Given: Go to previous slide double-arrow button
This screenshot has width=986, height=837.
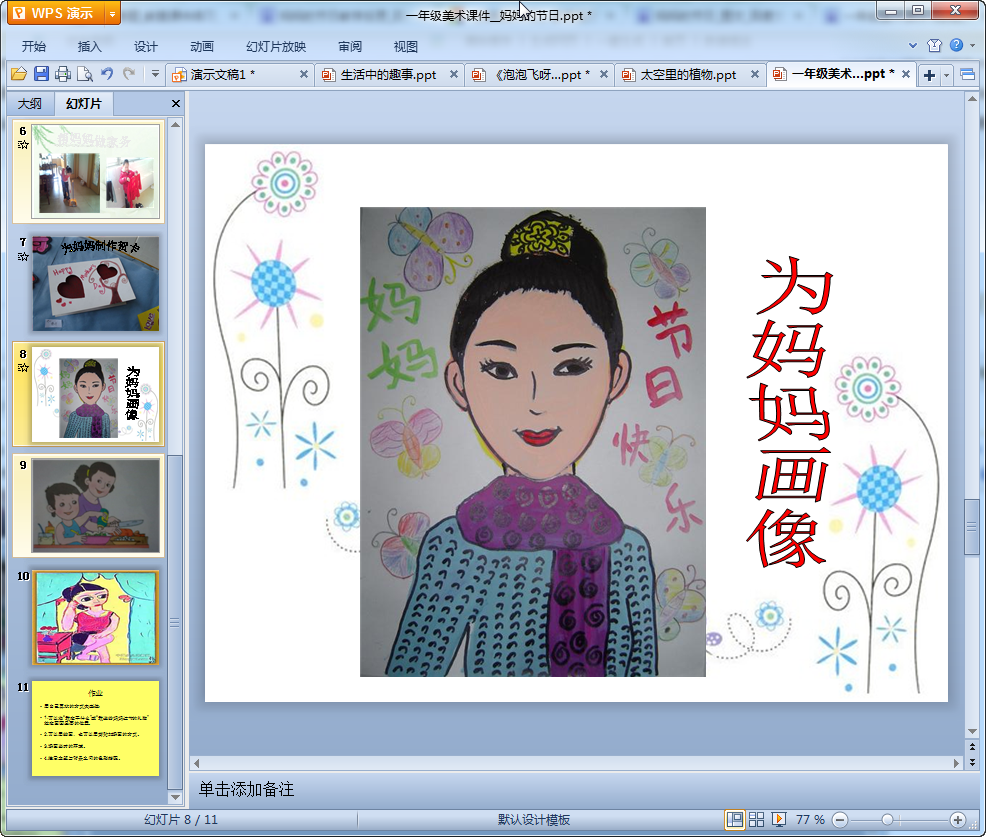Looking at the screenshot, I should [x=972, y=747].
